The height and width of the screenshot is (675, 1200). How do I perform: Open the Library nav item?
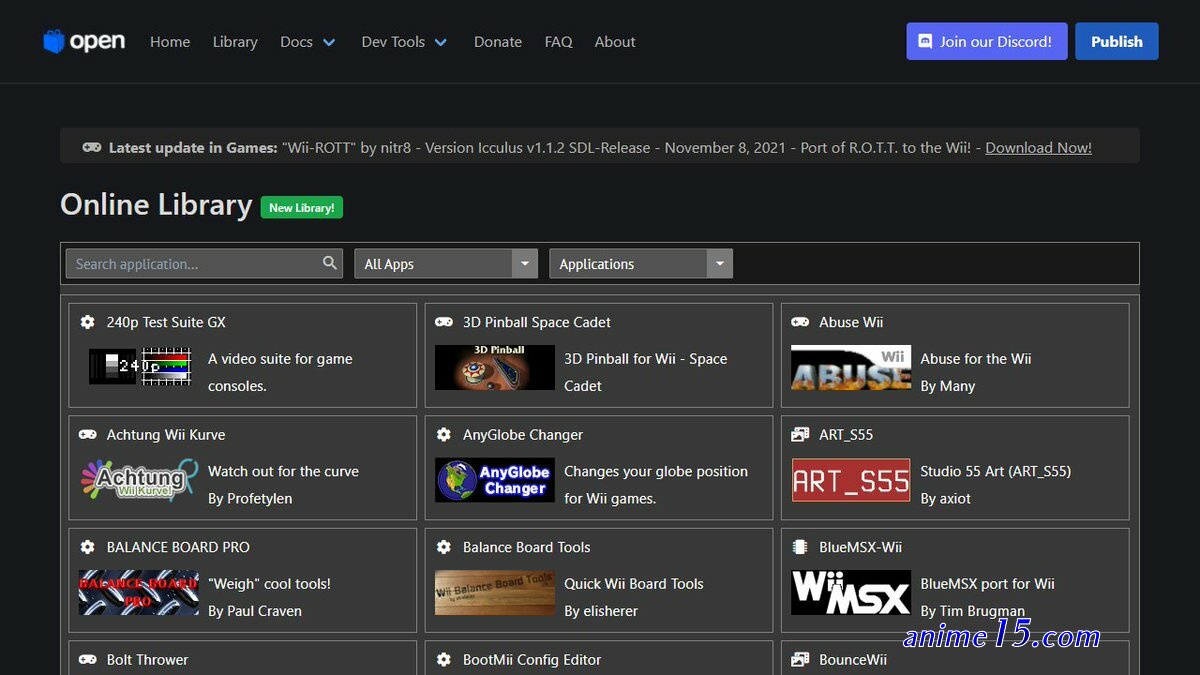[x=235, y=42]
